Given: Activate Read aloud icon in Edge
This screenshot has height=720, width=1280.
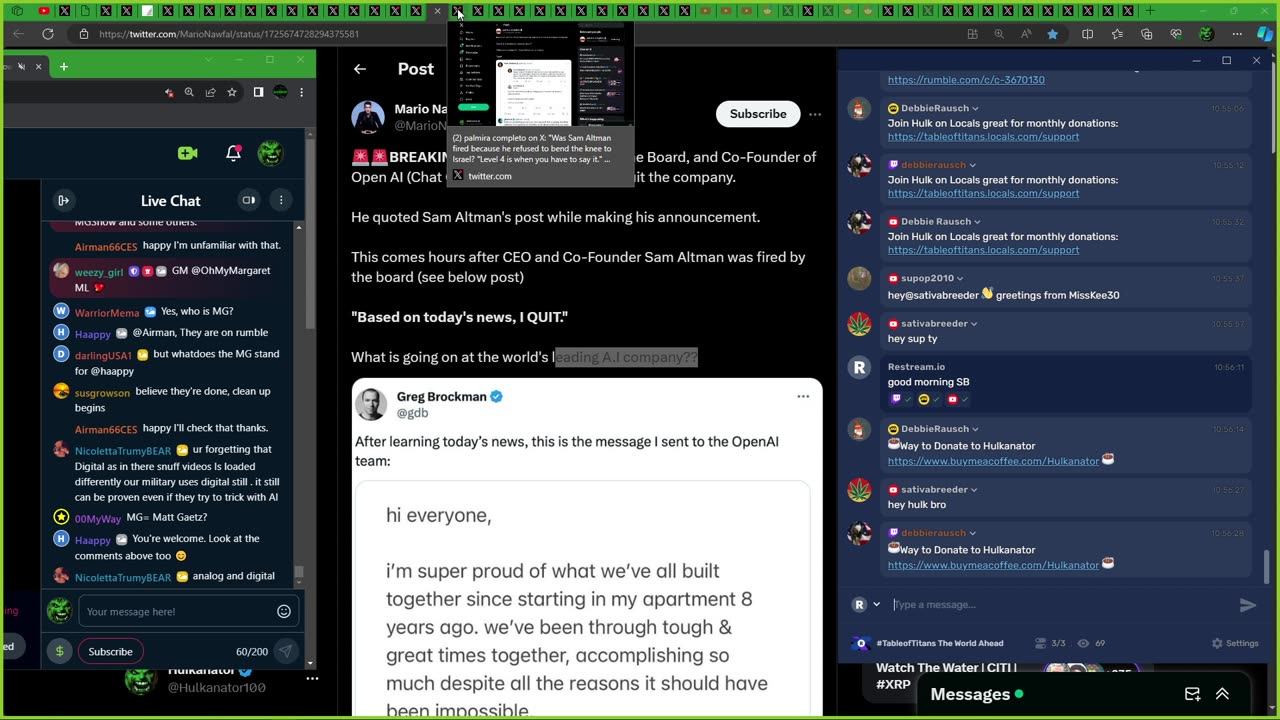Looking at the screenshot, I should click(x=1026, y=34).
